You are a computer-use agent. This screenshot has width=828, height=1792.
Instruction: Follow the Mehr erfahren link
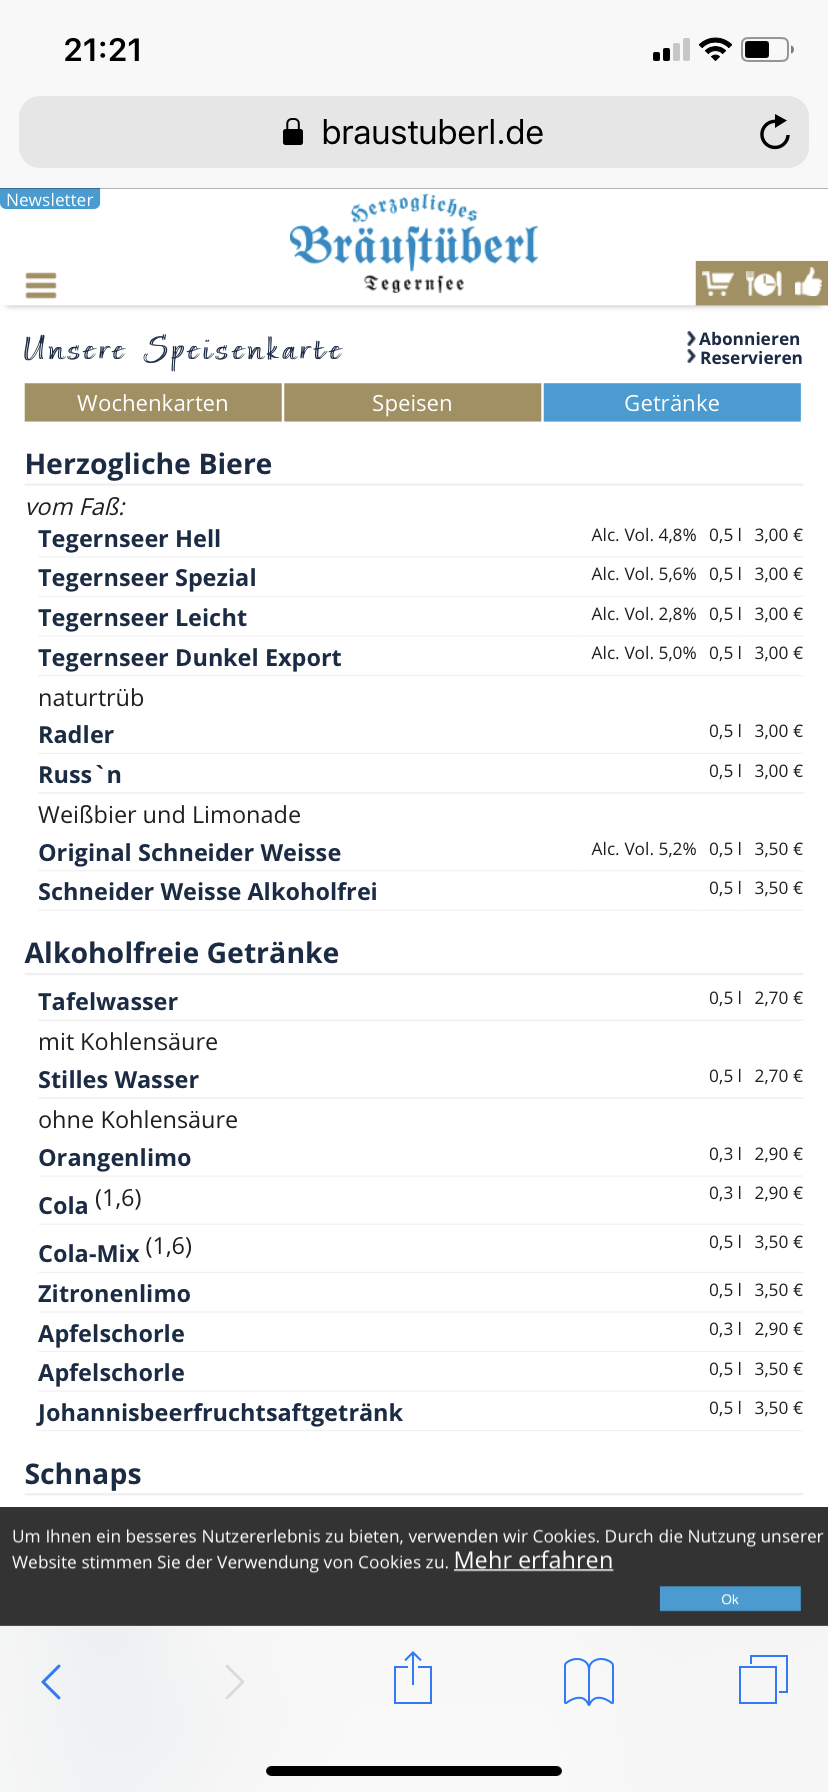[x=533, y=1561]
